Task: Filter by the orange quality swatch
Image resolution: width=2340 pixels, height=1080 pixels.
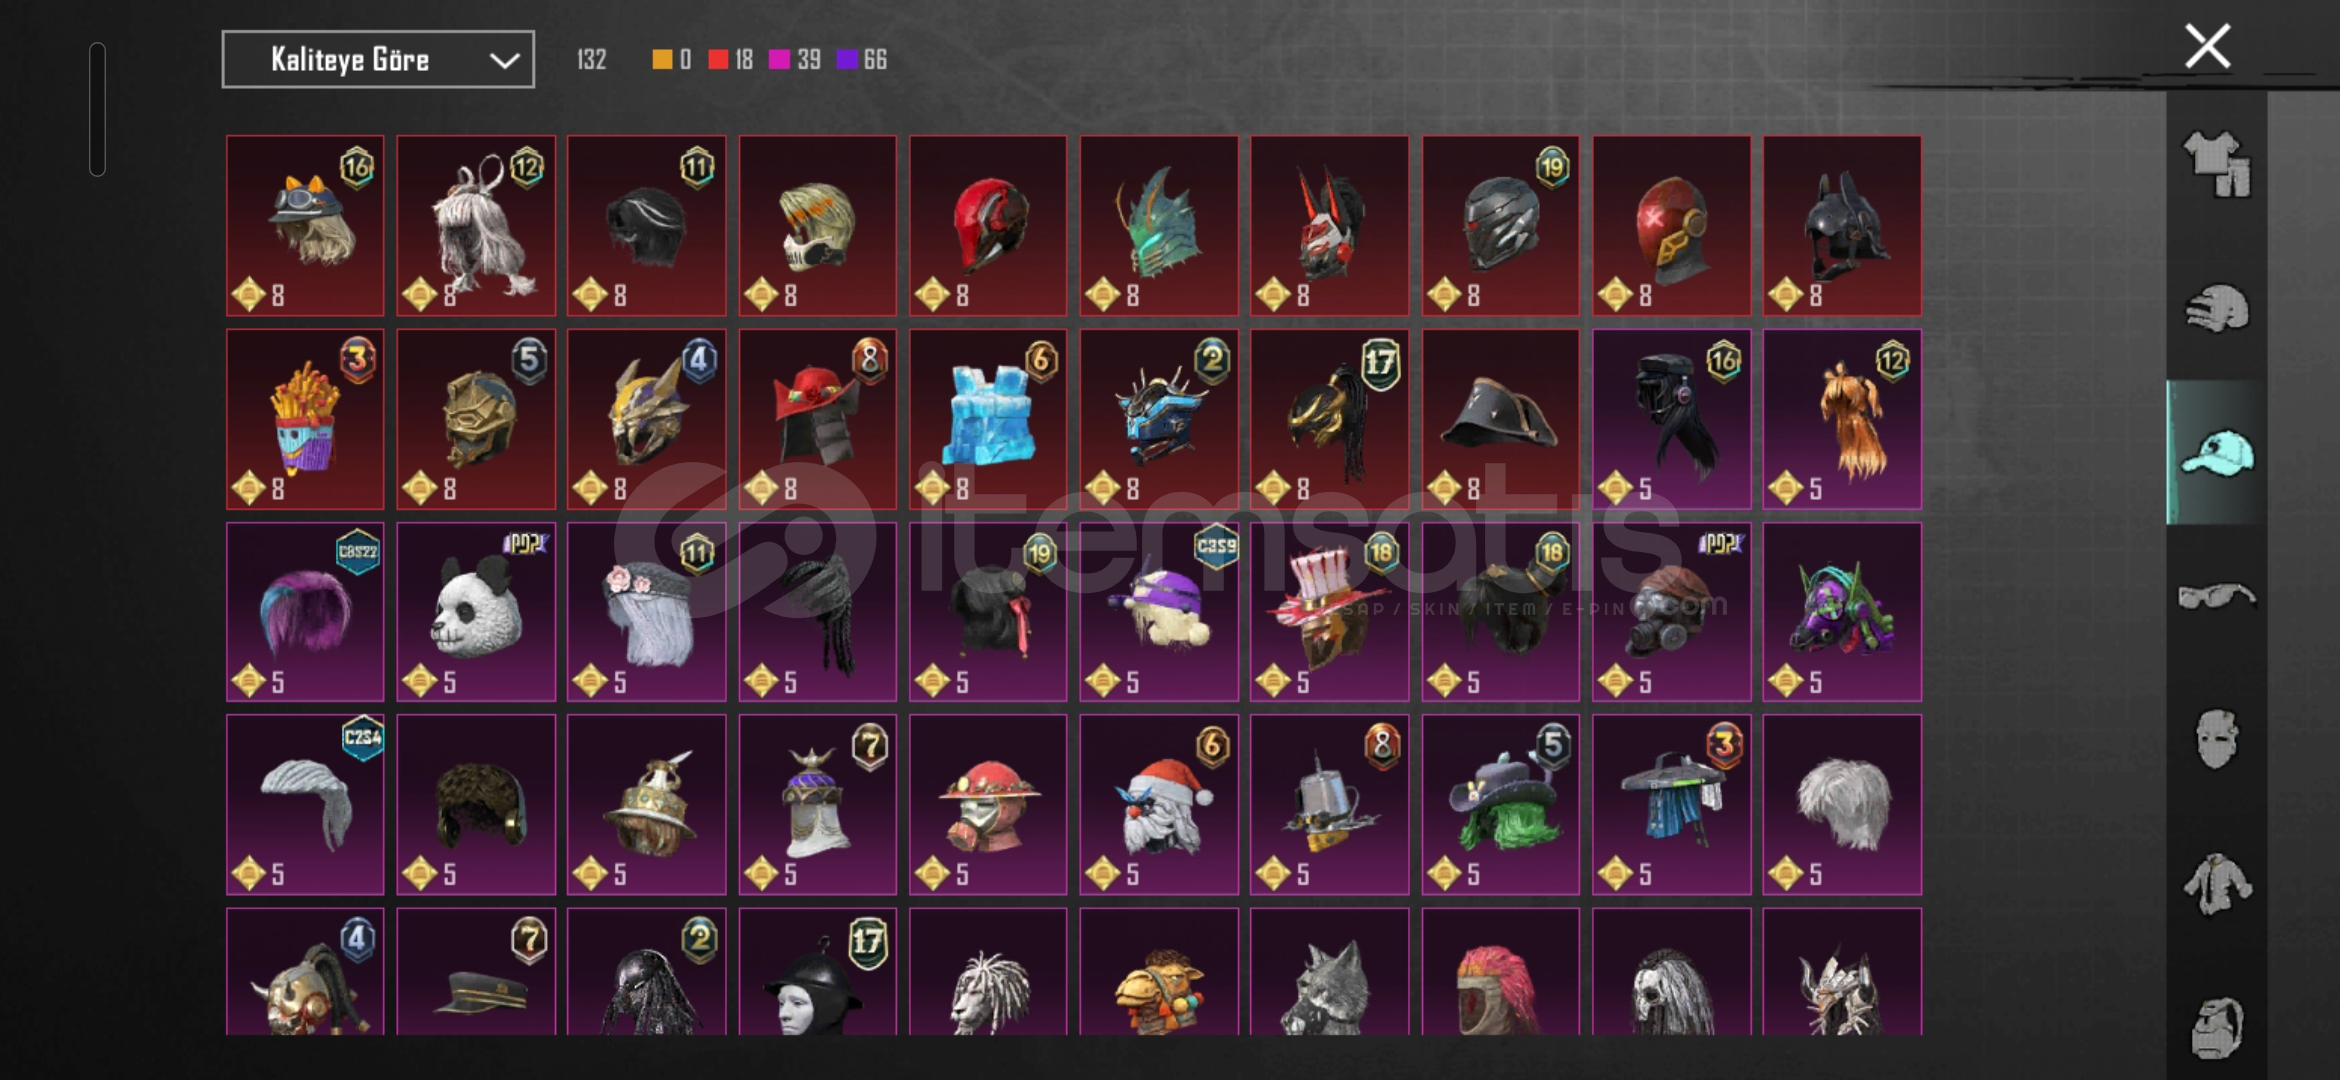Action: coord(661,60)
